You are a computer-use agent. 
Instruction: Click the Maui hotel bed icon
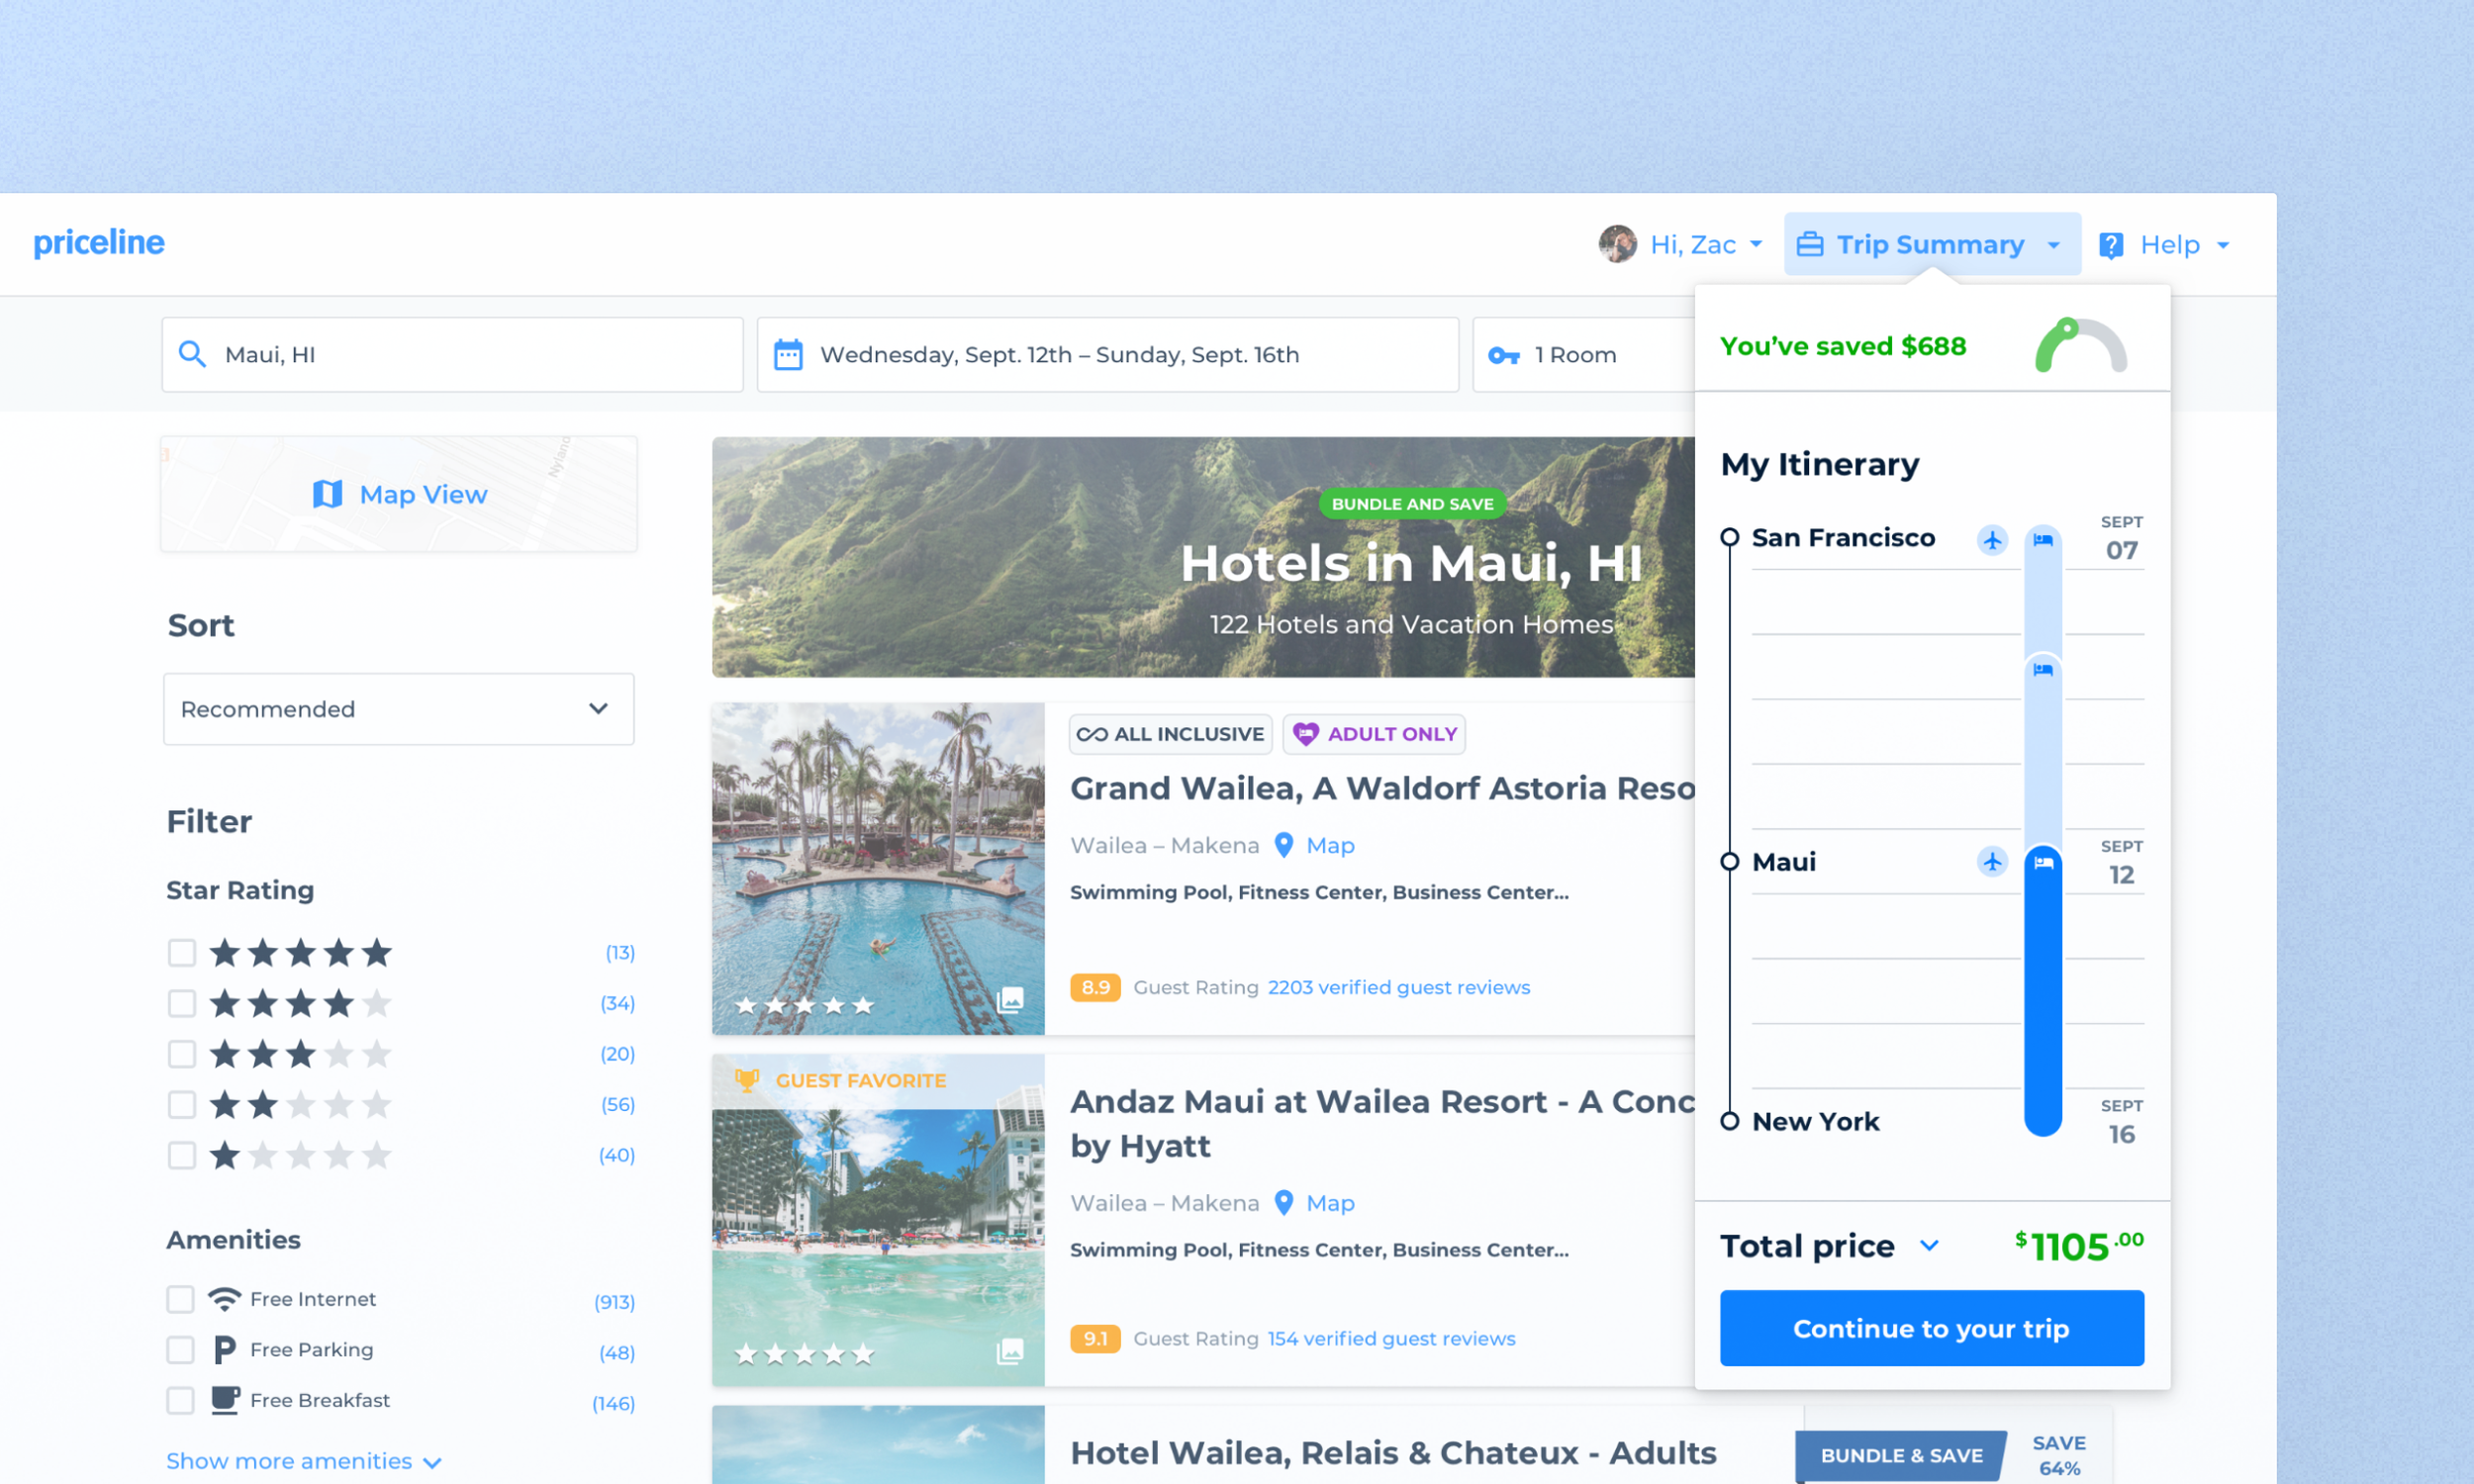pyautogui.click(x=2043, y=863)
